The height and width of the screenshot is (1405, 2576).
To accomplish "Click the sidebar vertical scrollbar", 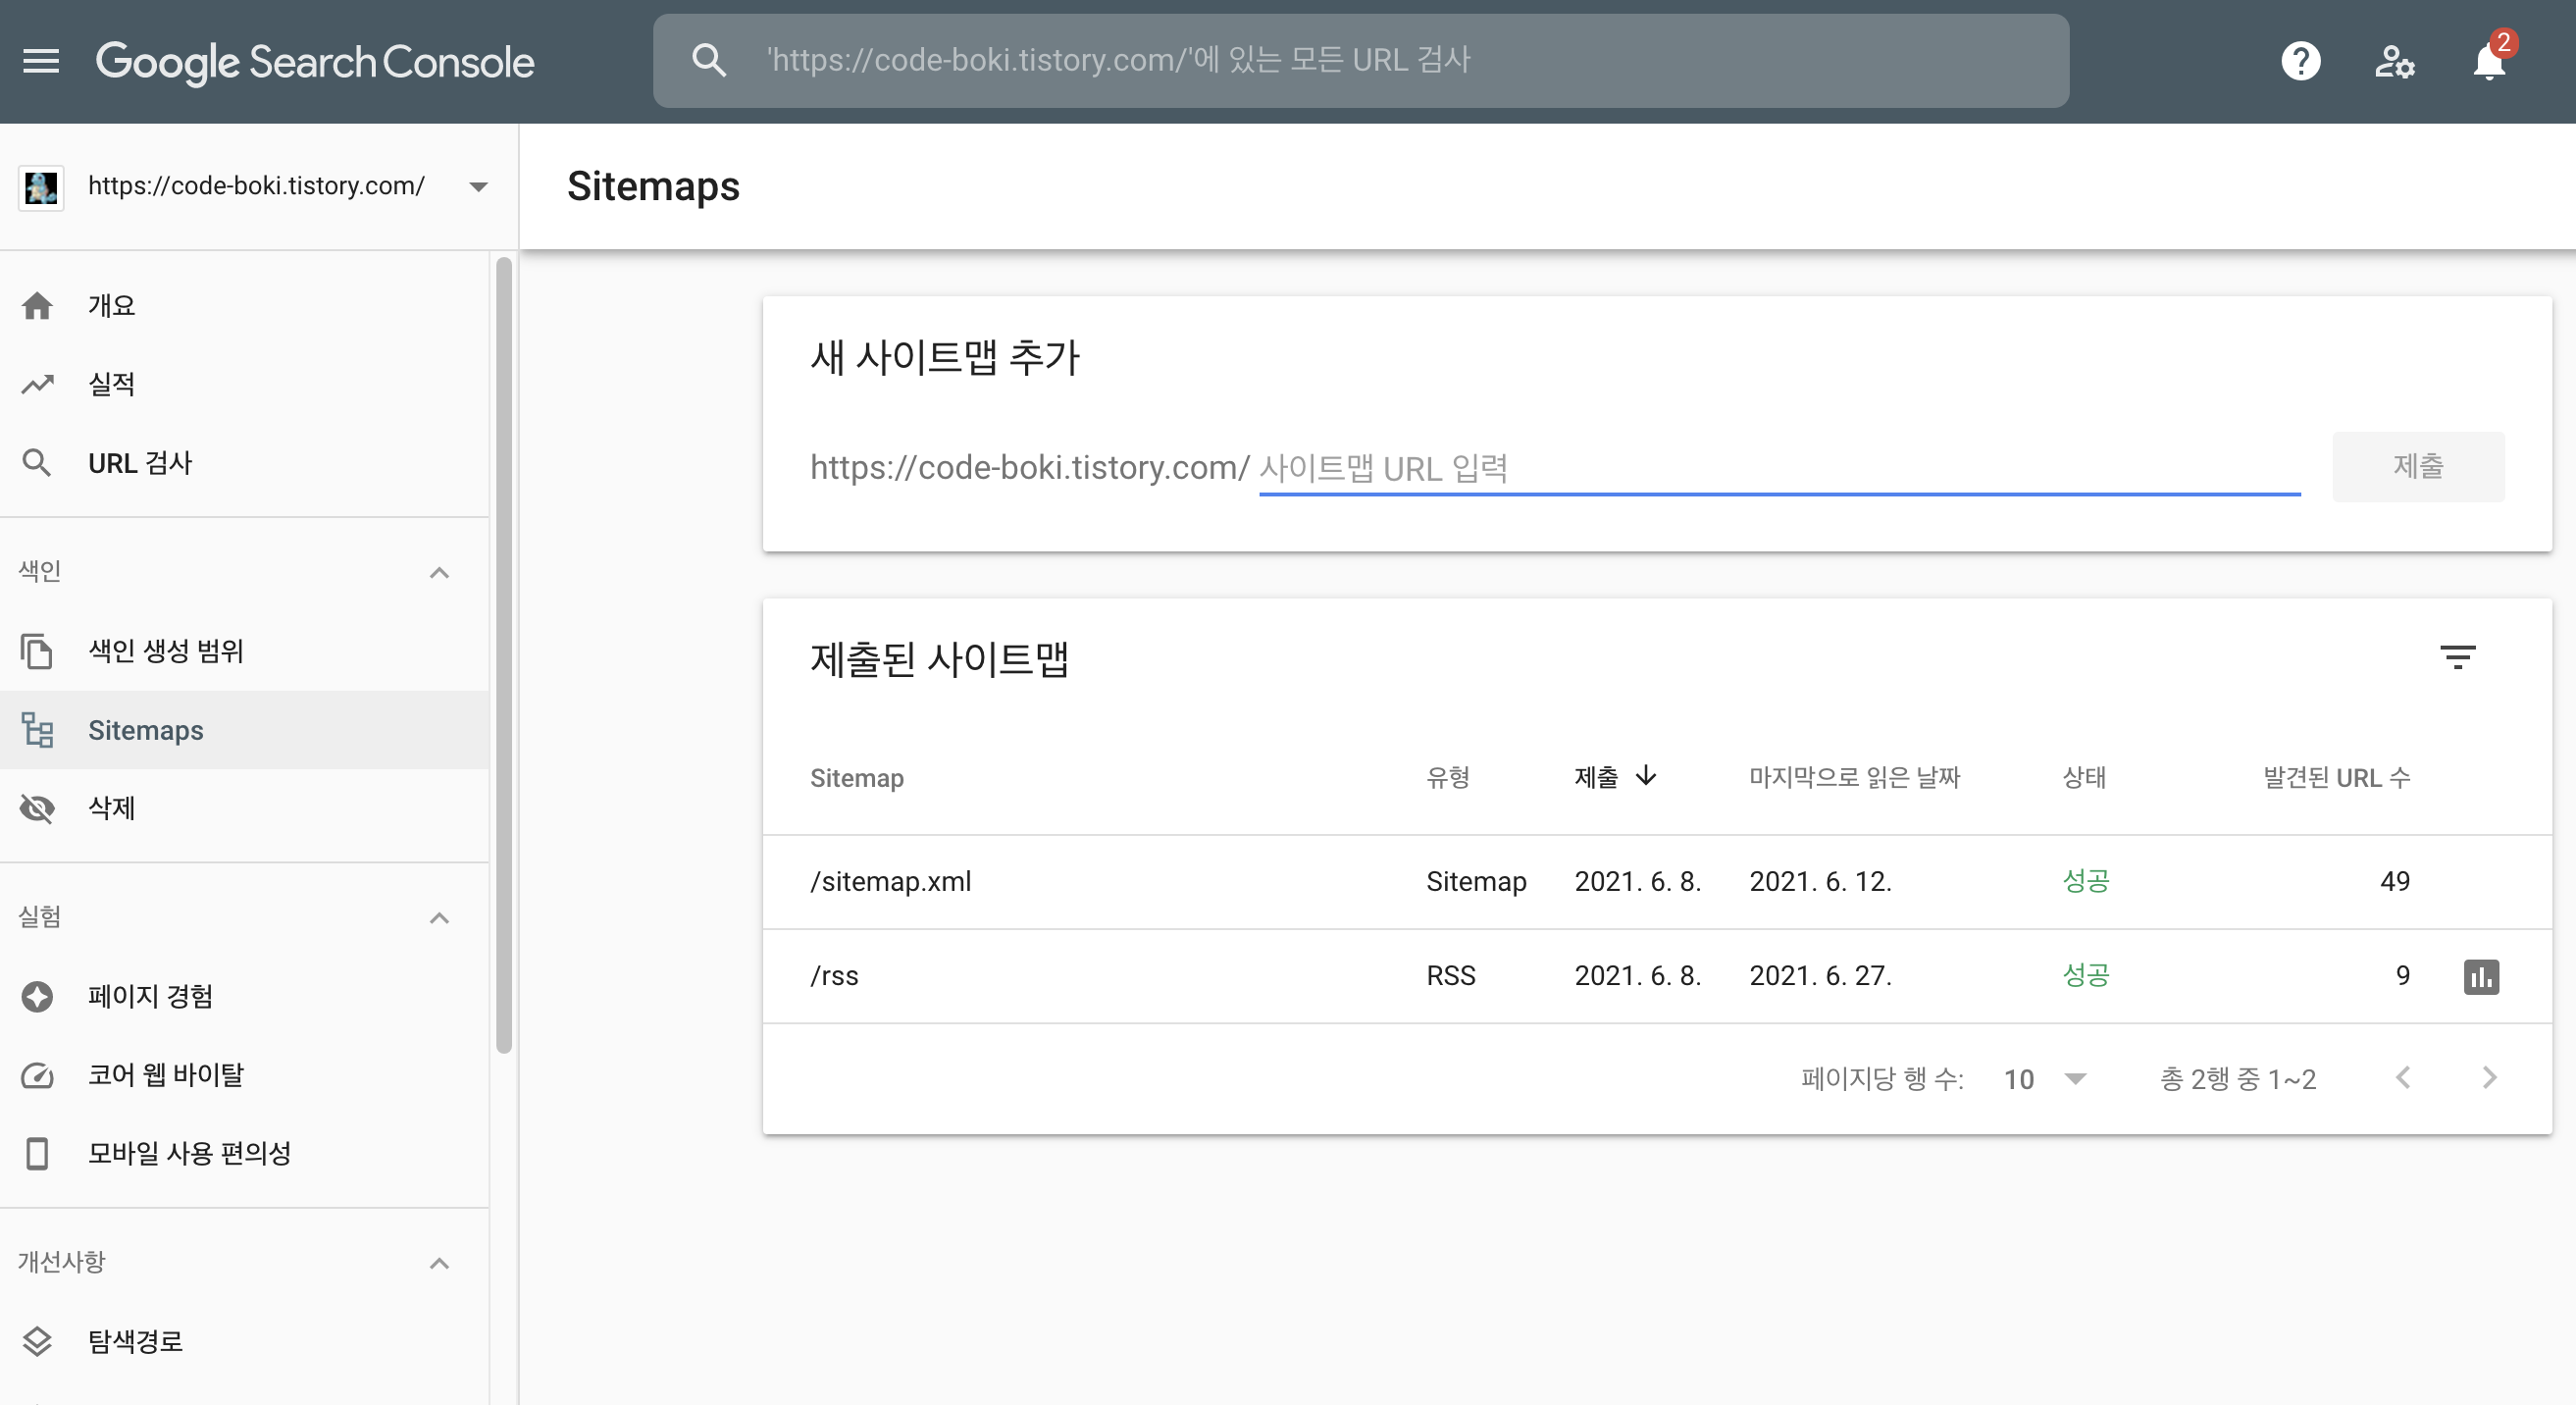I will (503, 655).
